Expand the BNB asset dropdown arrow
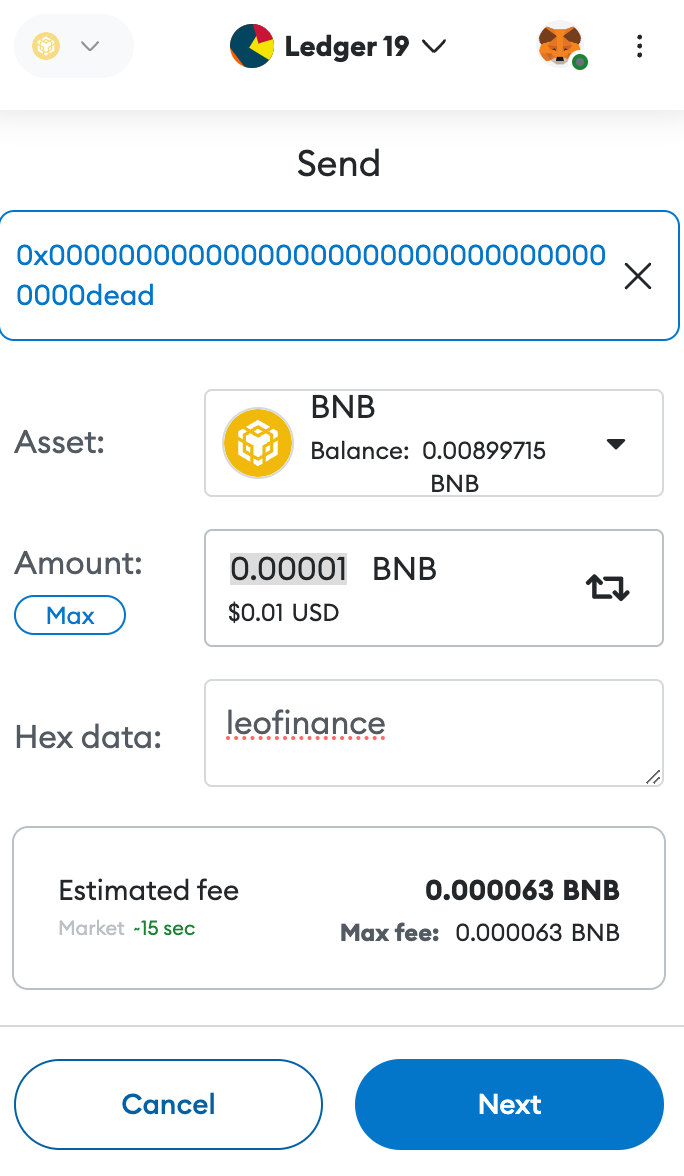This screenshot has height=1176, width=684. pos(616,444)
